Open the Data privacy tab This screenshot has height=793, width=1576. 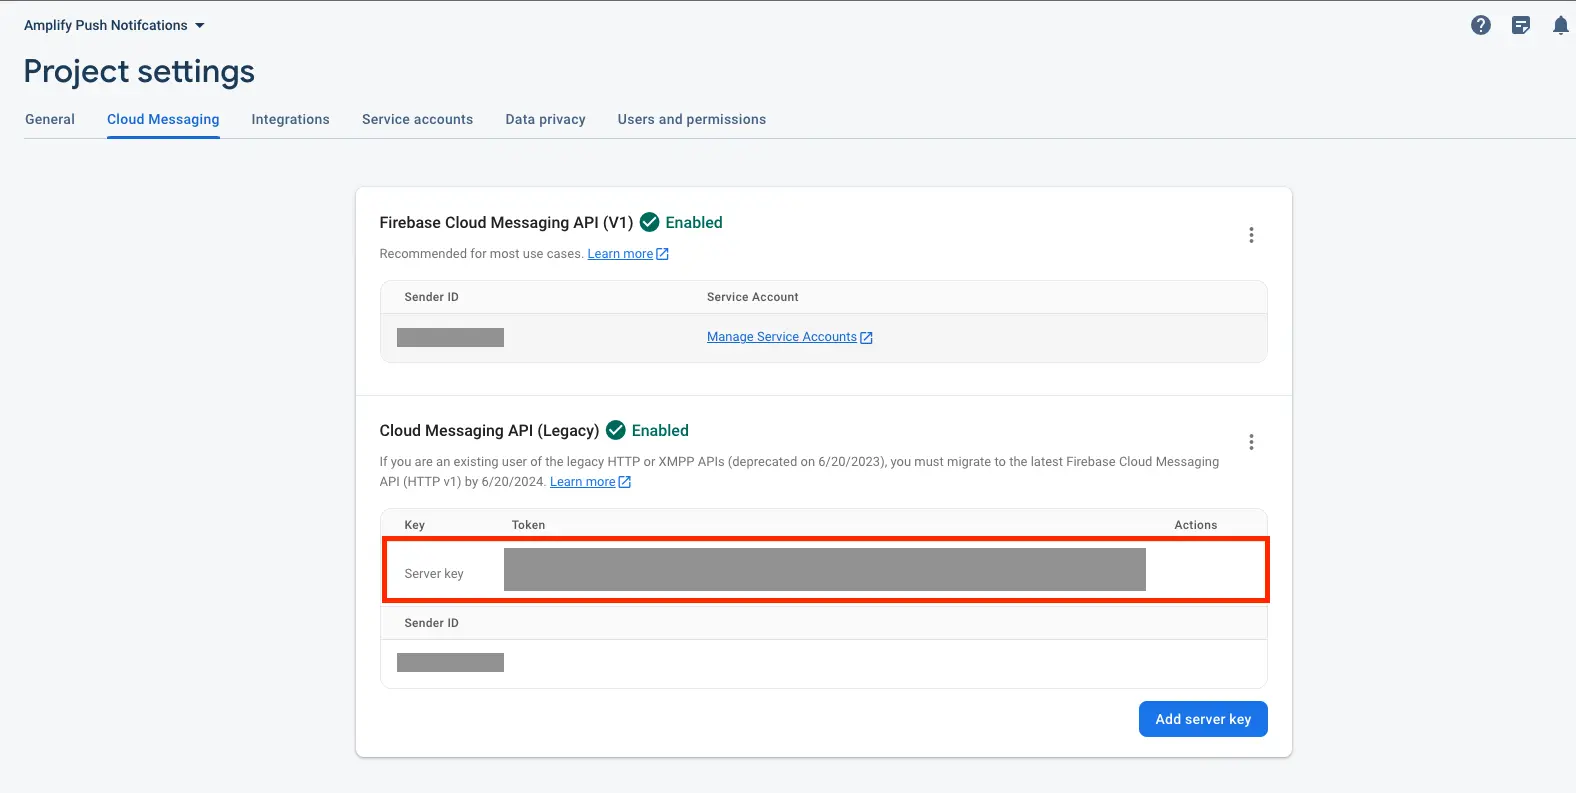[x=545, y=119]
